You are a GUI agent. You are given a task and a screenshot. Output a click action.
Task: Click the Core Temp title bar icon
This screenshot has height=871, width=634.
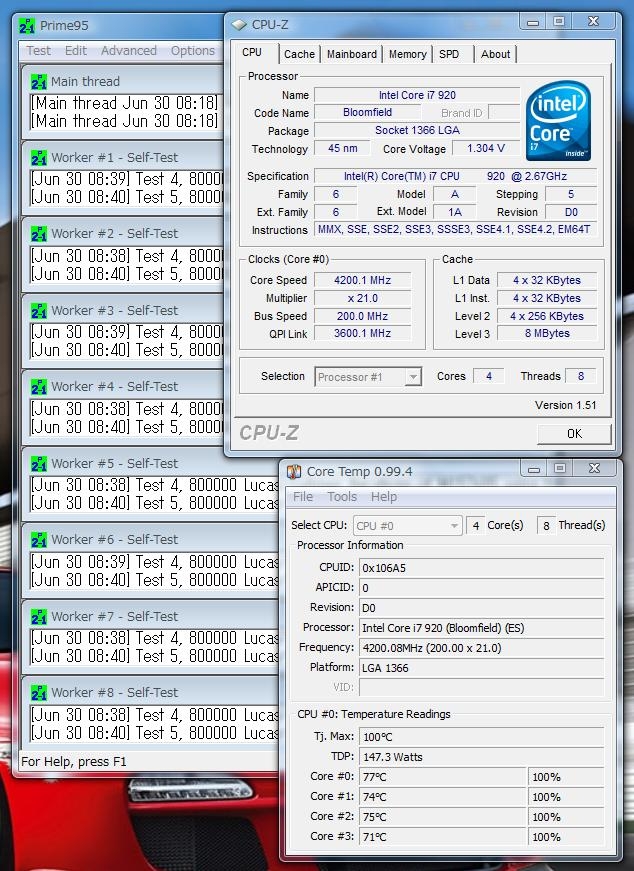pyautogui.click(x=294, y=472)
